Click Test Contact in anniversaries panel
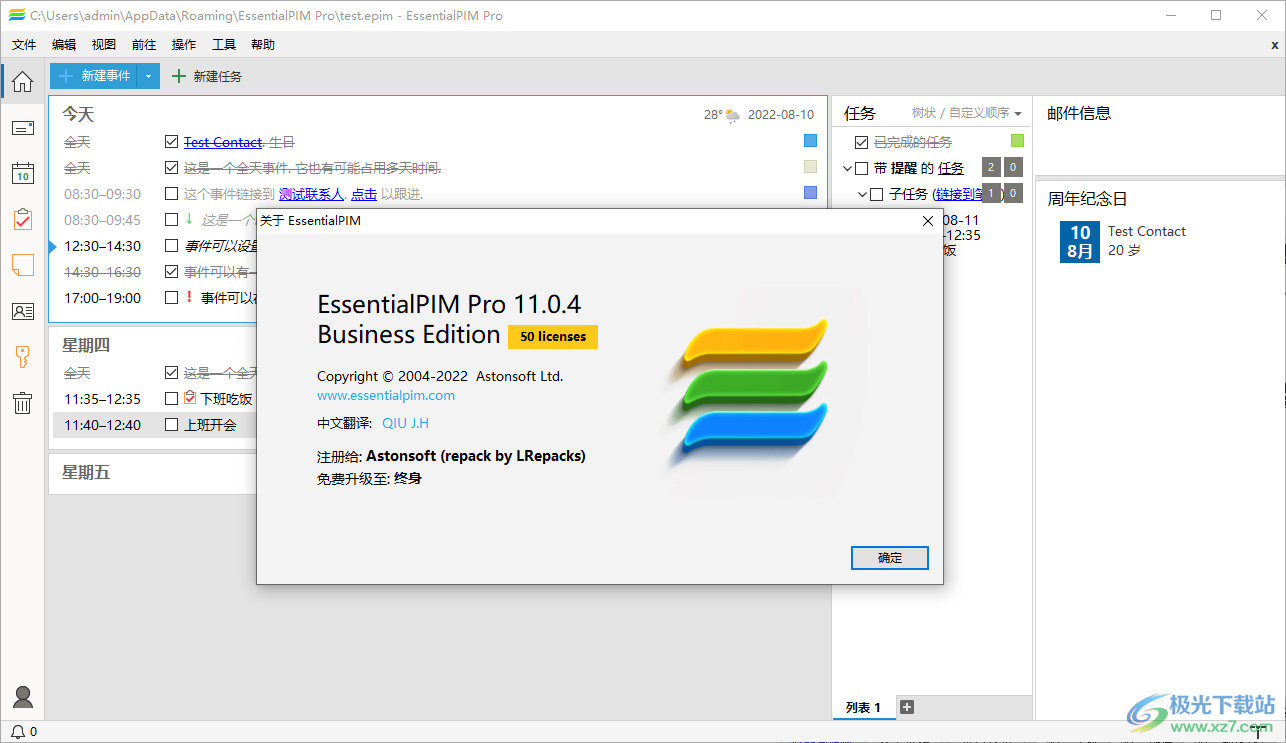Screen dimensions: 1286x743 [1147, 231]
